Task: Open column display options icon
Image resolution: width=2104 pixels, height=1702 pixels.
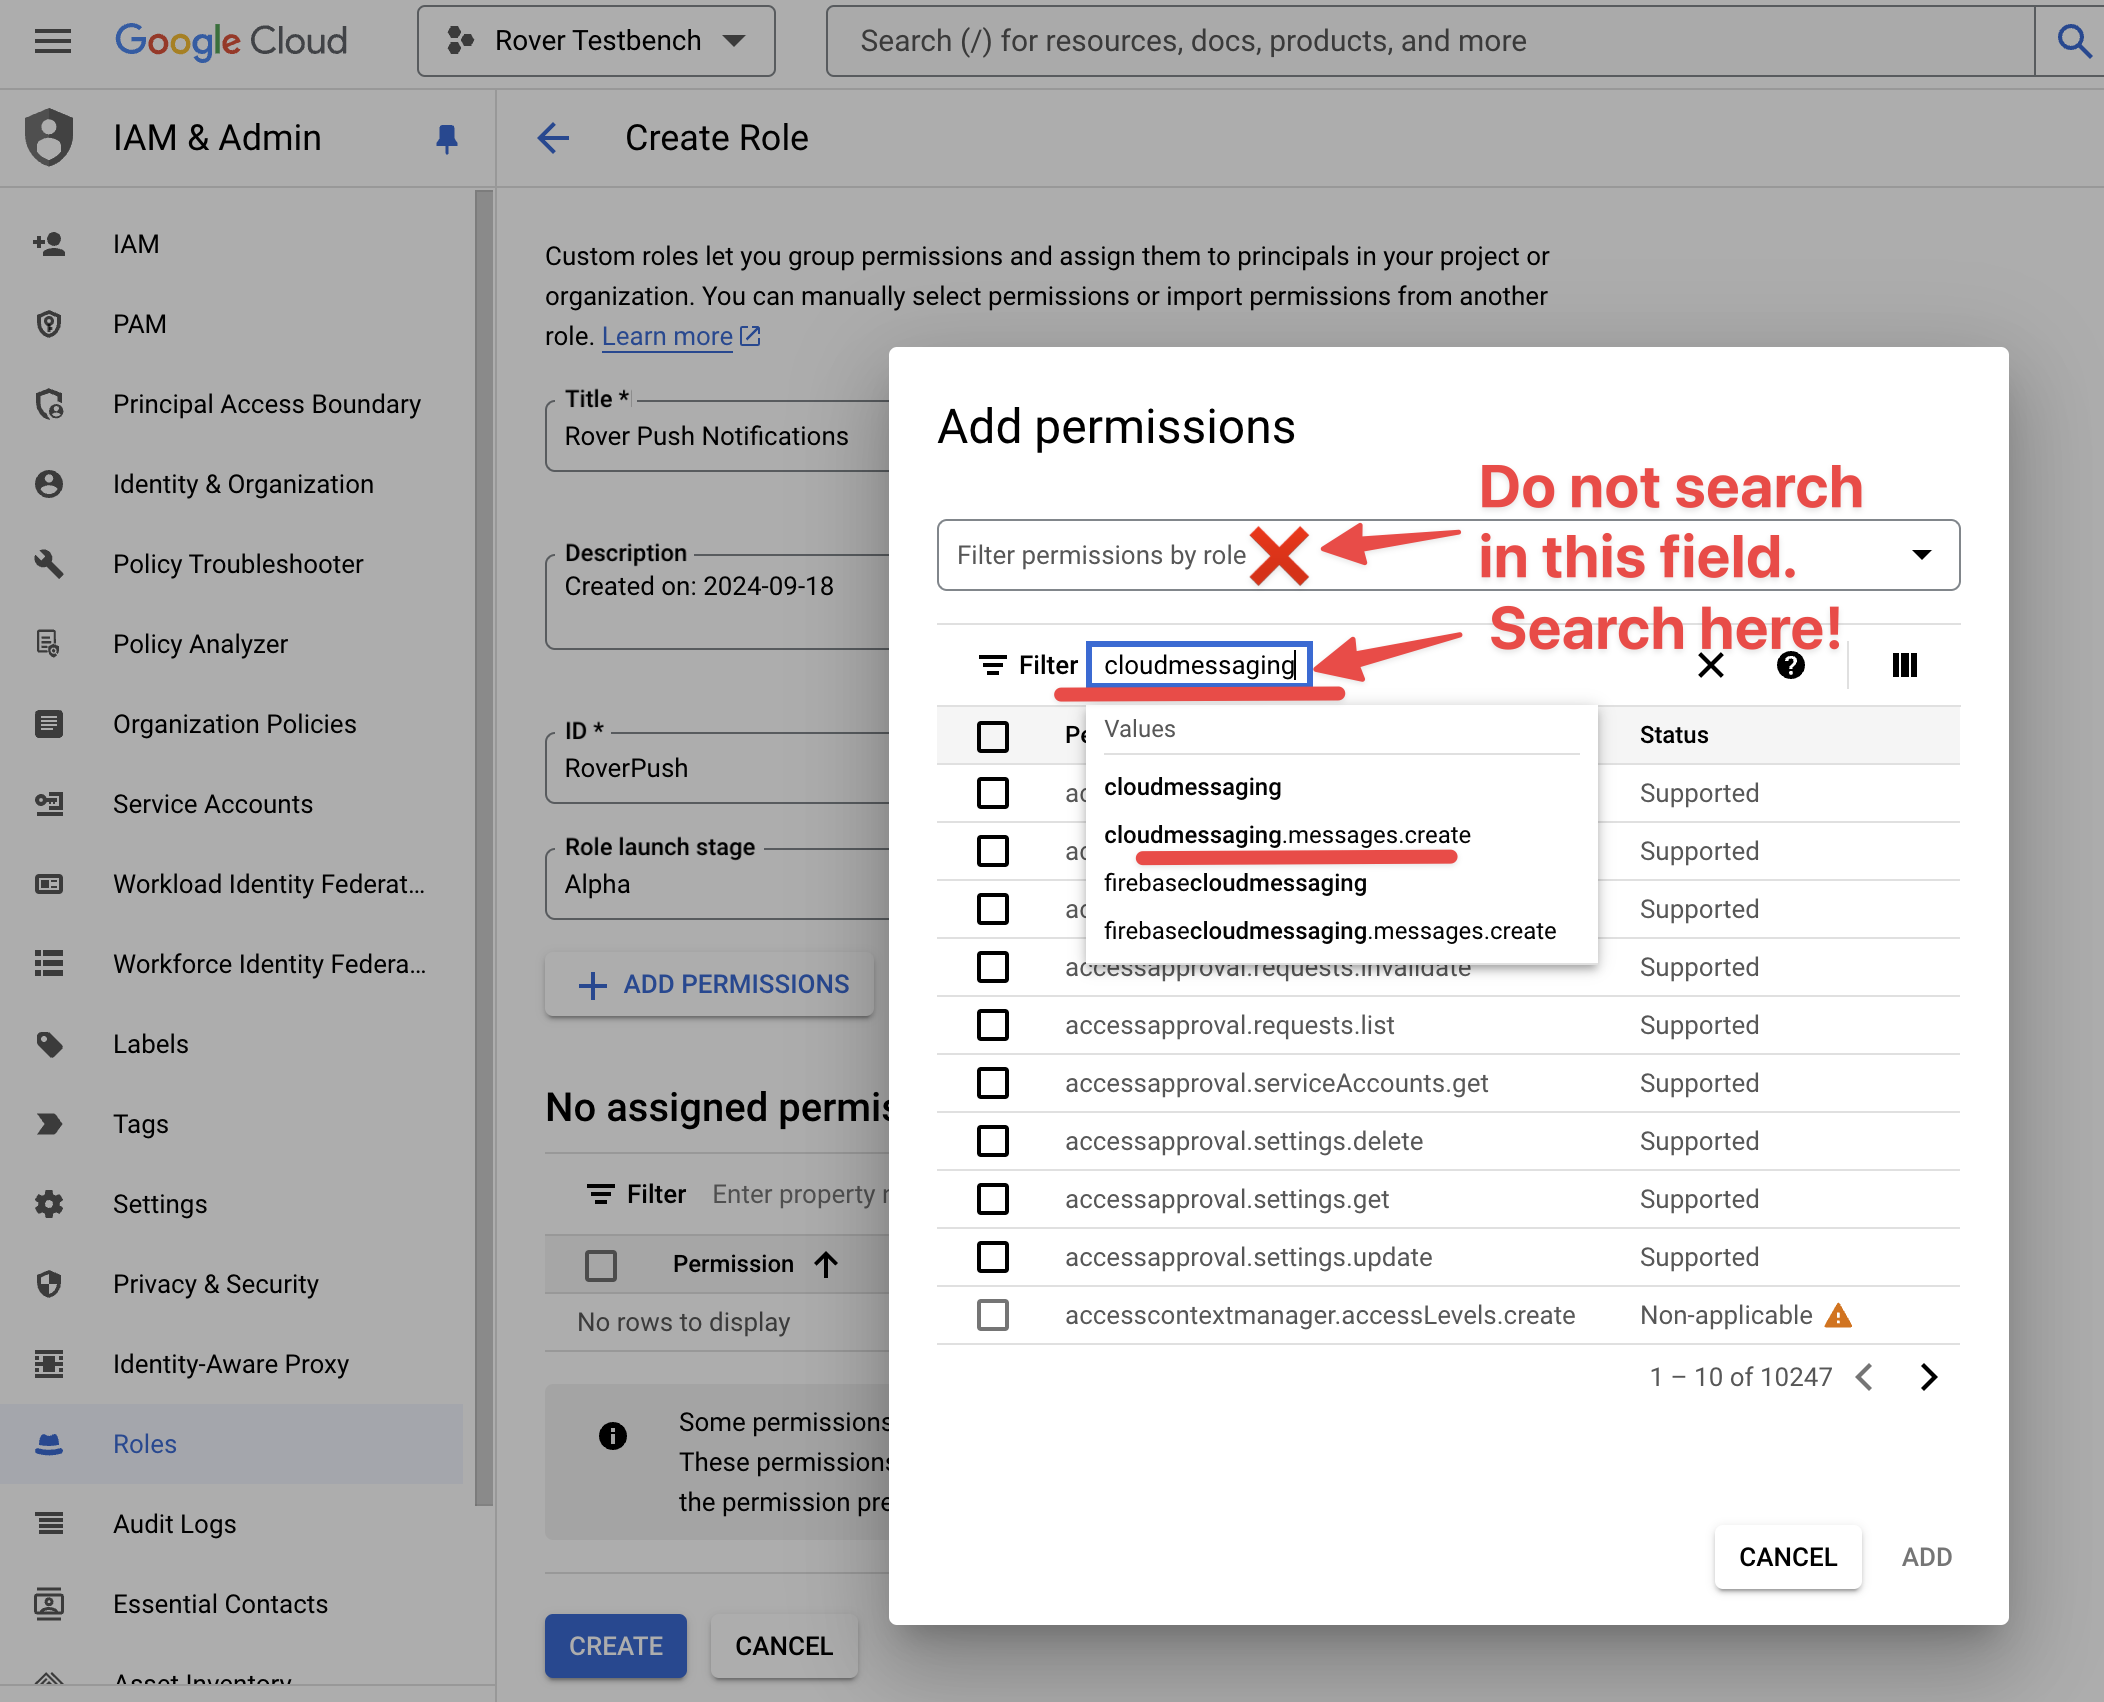Action: tap(1904, 665)
